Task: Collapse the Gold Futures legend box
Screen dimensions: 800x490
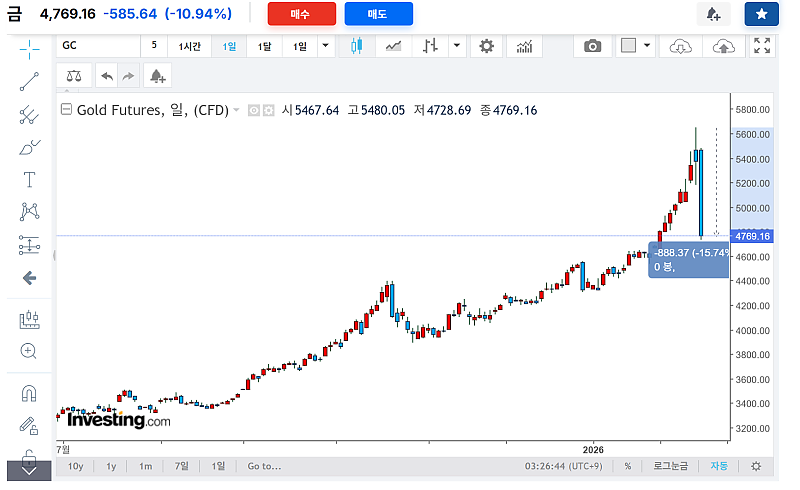Action: pyautogui.click(x=67, y=110)
